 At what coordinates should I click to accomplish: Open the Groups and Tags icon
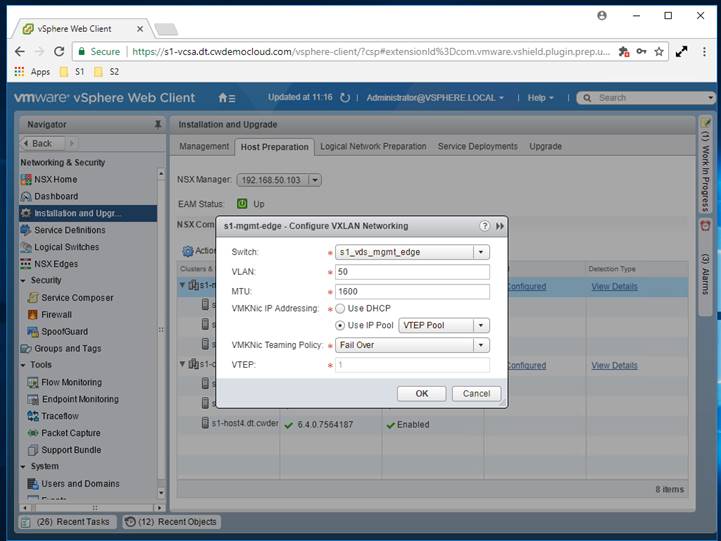coord(26,348)
